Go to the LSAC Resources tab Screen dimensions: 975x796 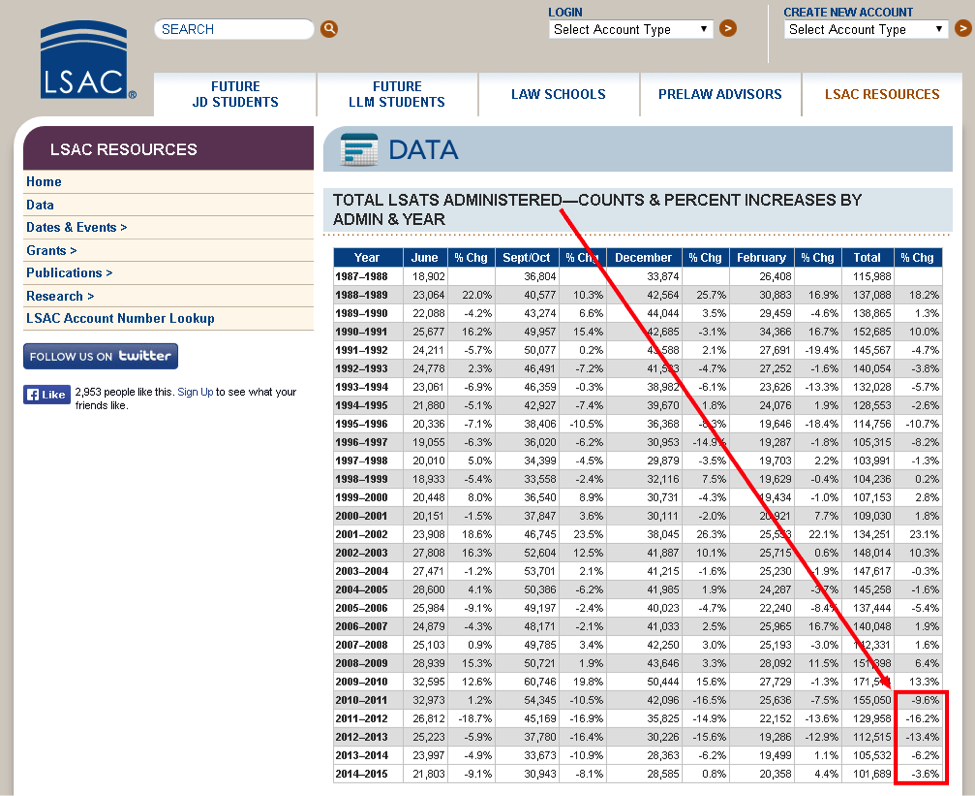click(881, 94)
